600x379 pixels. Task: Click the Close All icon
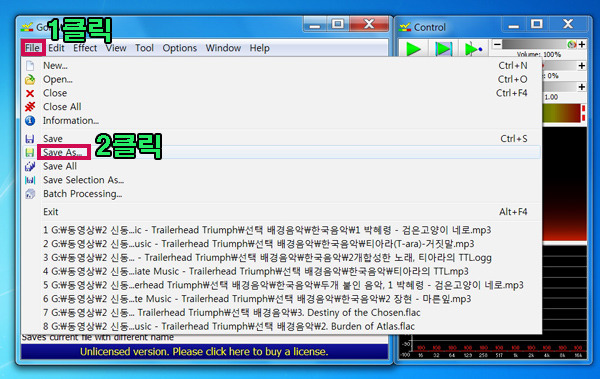pos(30,107)
